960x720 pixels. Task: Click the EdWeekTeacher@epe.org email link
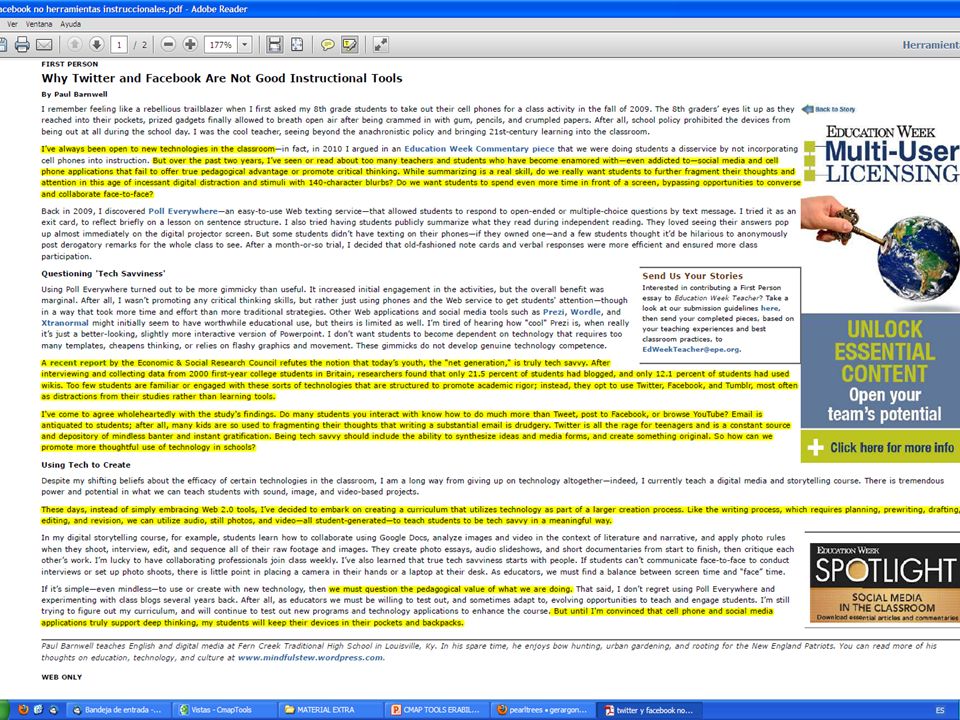coord(691,350)
